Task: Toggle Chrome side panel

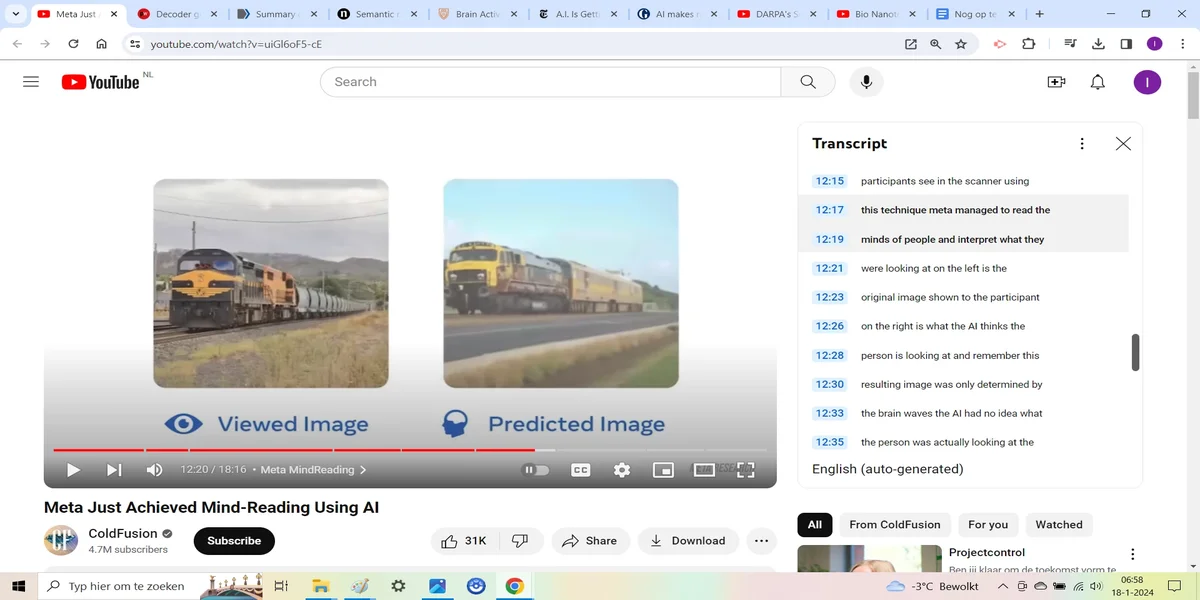Action: [x=1126, y=44]
